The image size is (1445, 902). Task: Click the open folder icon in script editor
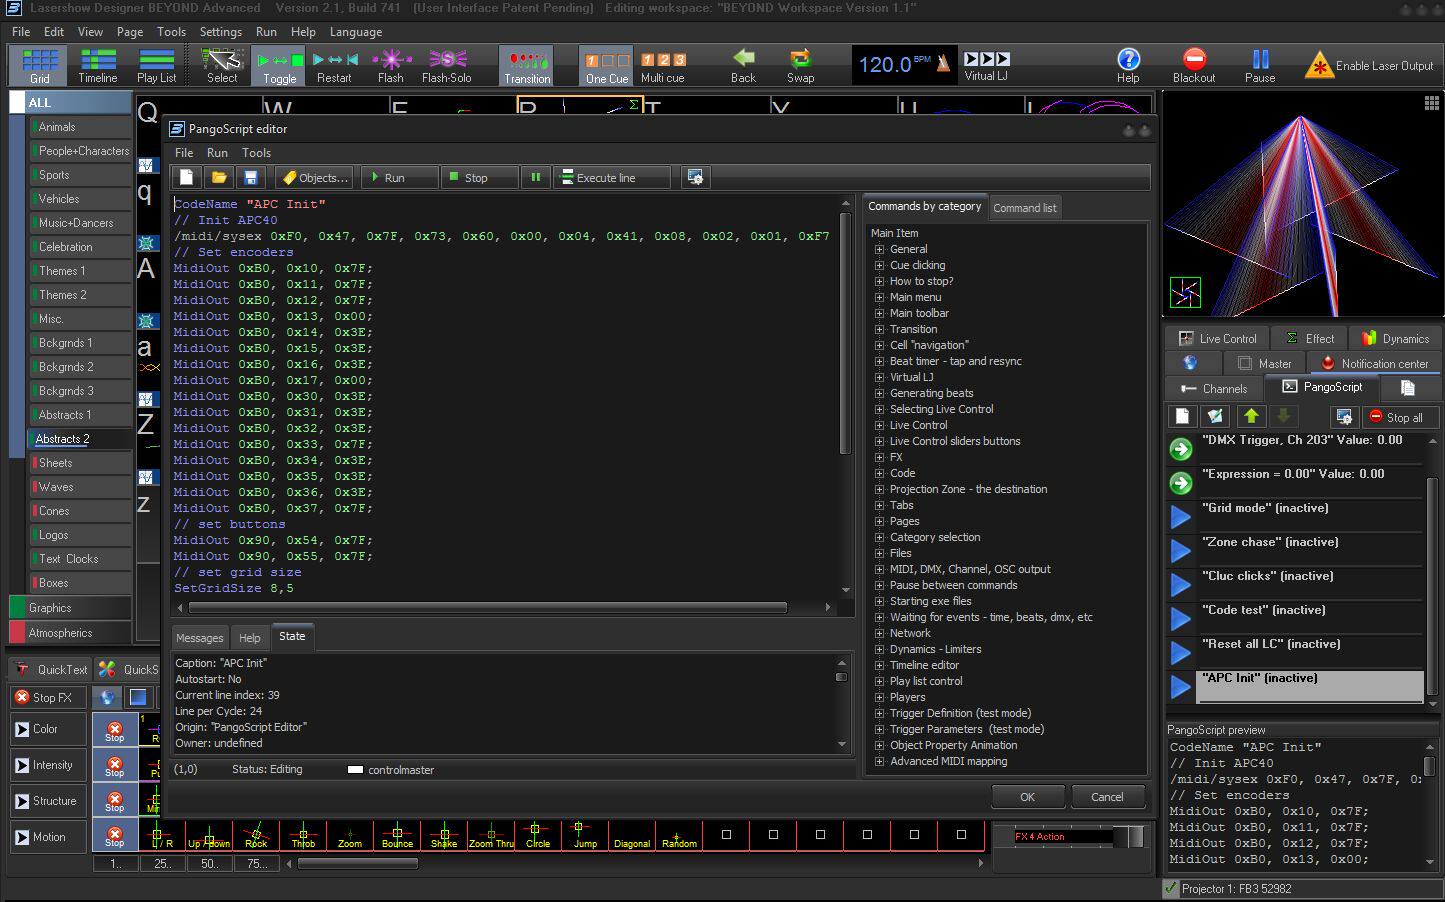pyautogui.click(x=219, y=177)
